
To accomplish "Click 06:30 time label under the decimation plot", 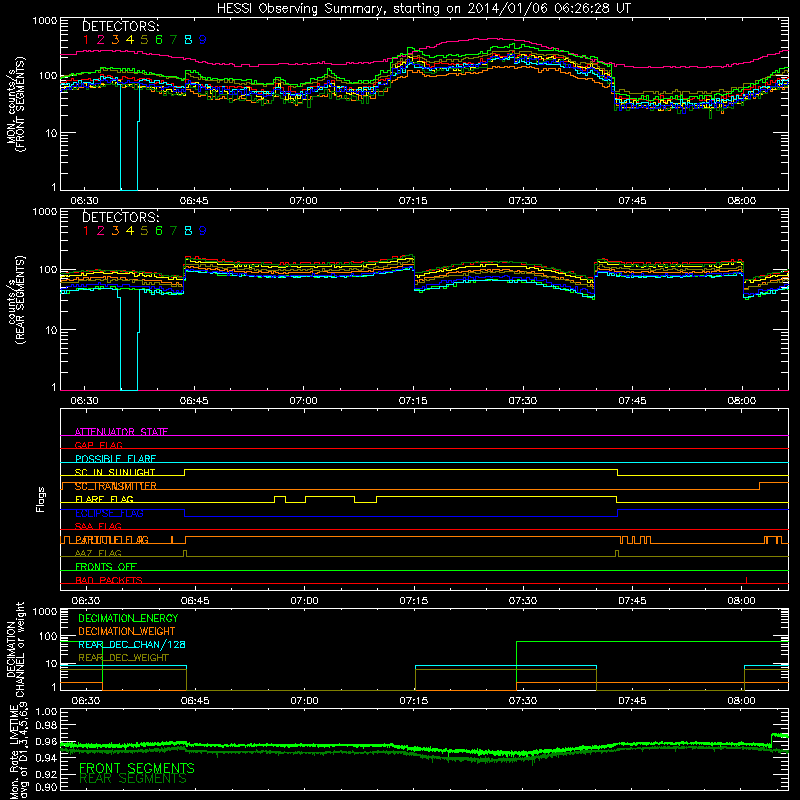I will (86, 701).
